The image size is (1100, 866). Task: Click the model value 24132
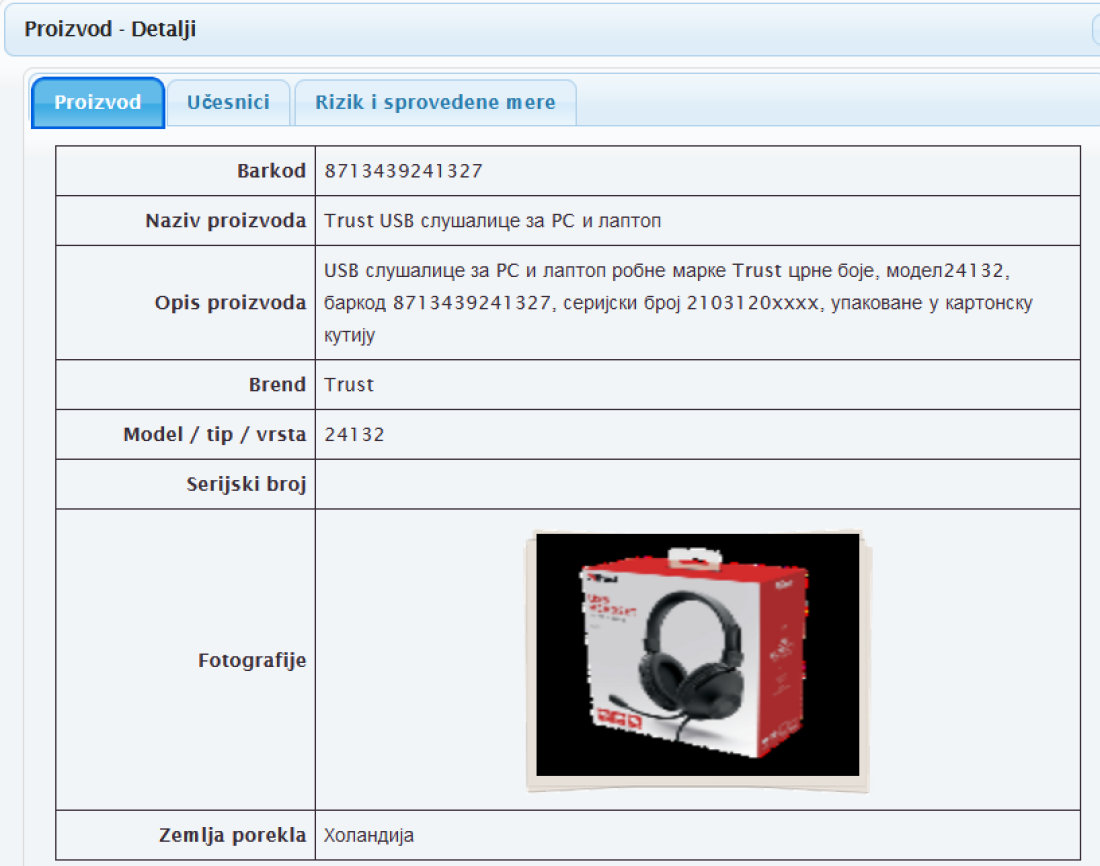(x=354, y=435)
